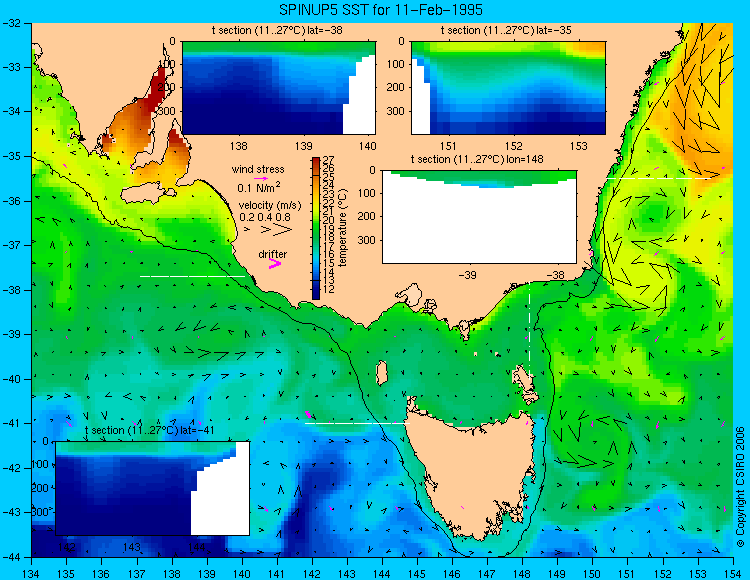750x580 pixels.
Task: Click the 'drifter' legend label
Action: 273,254
